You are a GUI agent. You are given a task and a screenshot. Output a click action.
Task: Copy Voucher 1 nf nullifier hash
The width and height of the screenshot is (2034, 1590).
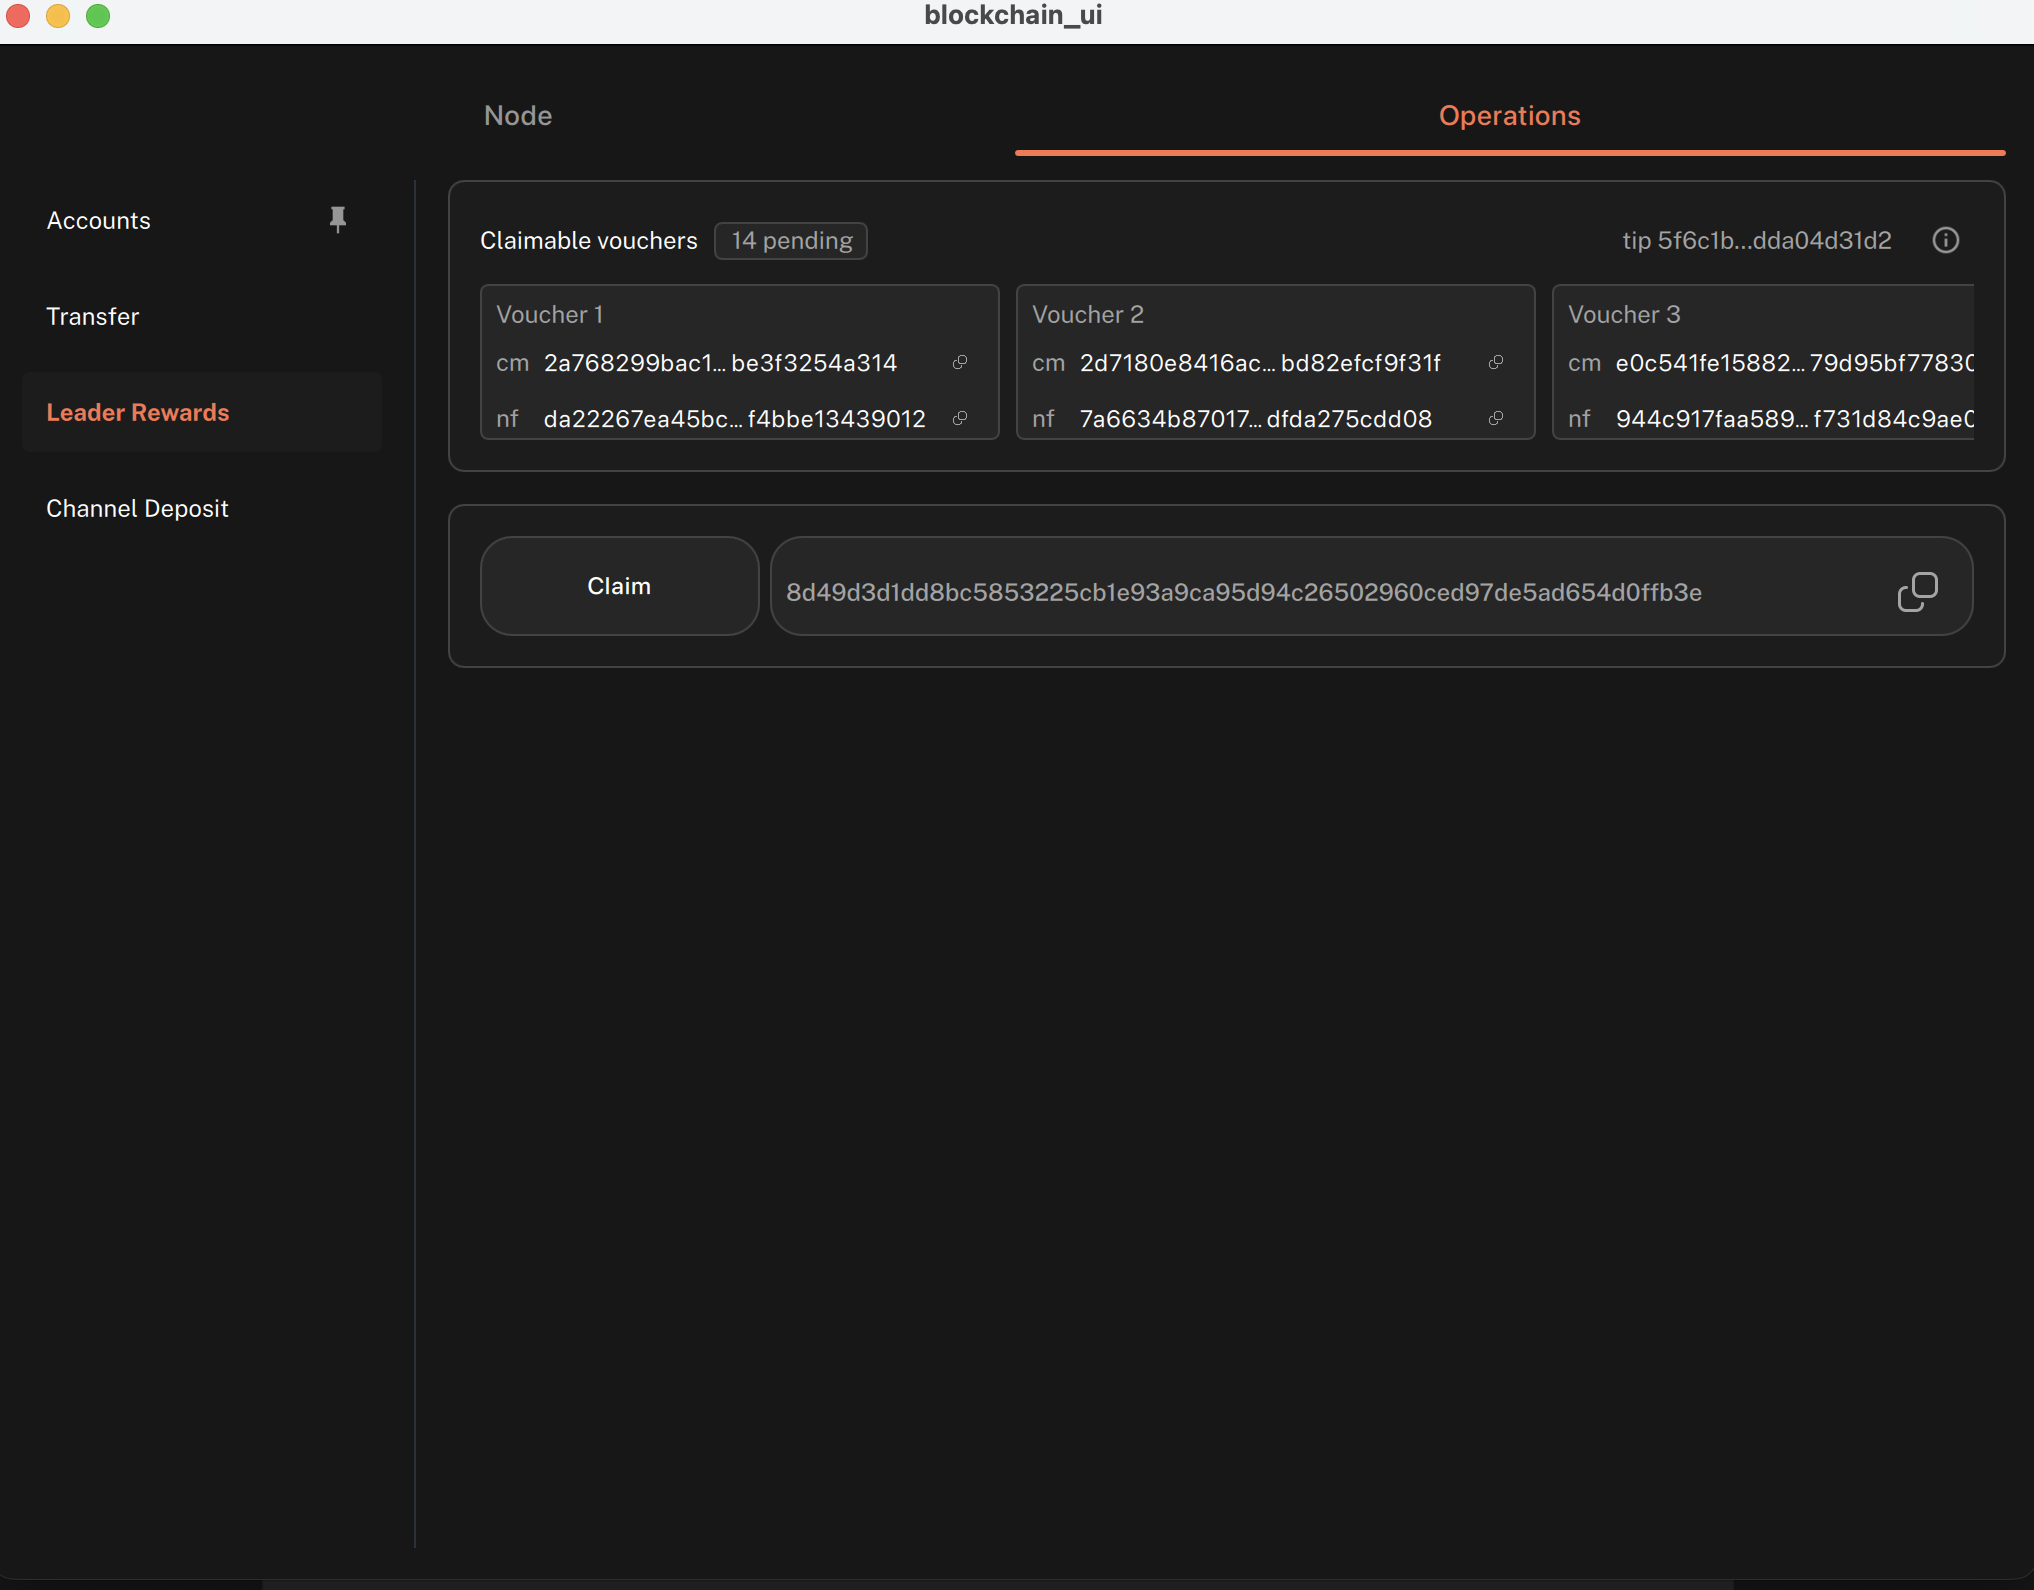(x=960, y=418)
